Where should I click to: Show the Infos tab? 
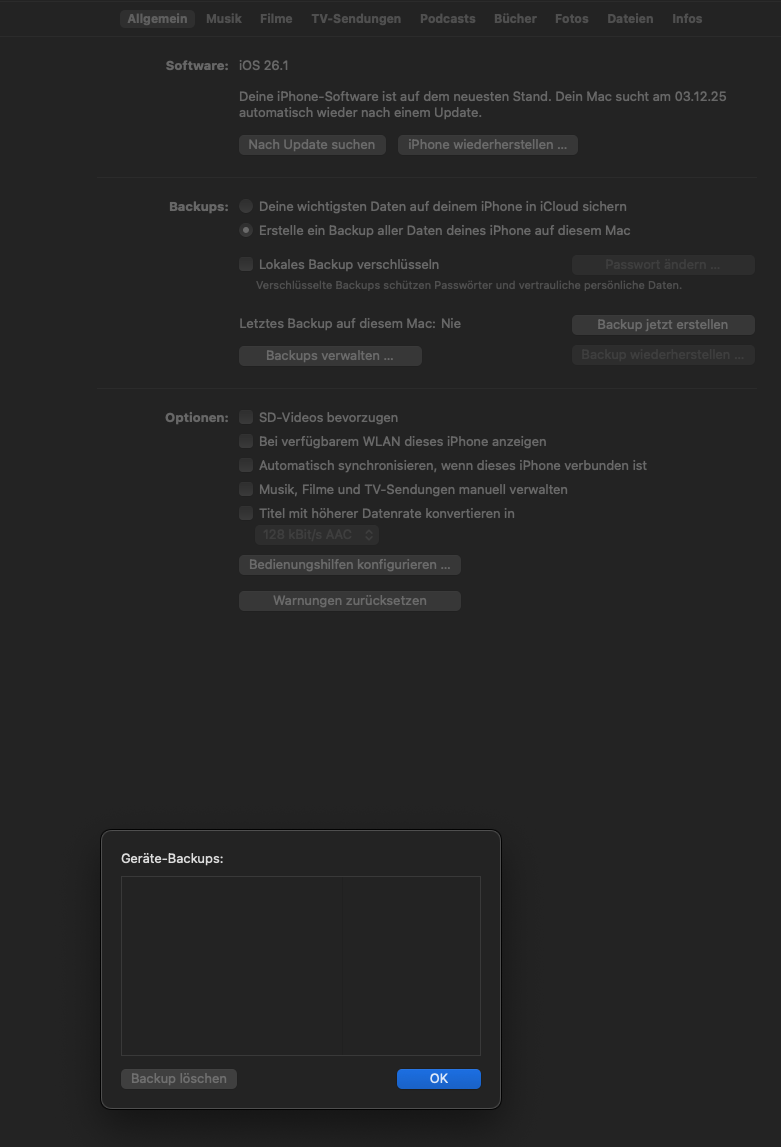coord(687,19)
